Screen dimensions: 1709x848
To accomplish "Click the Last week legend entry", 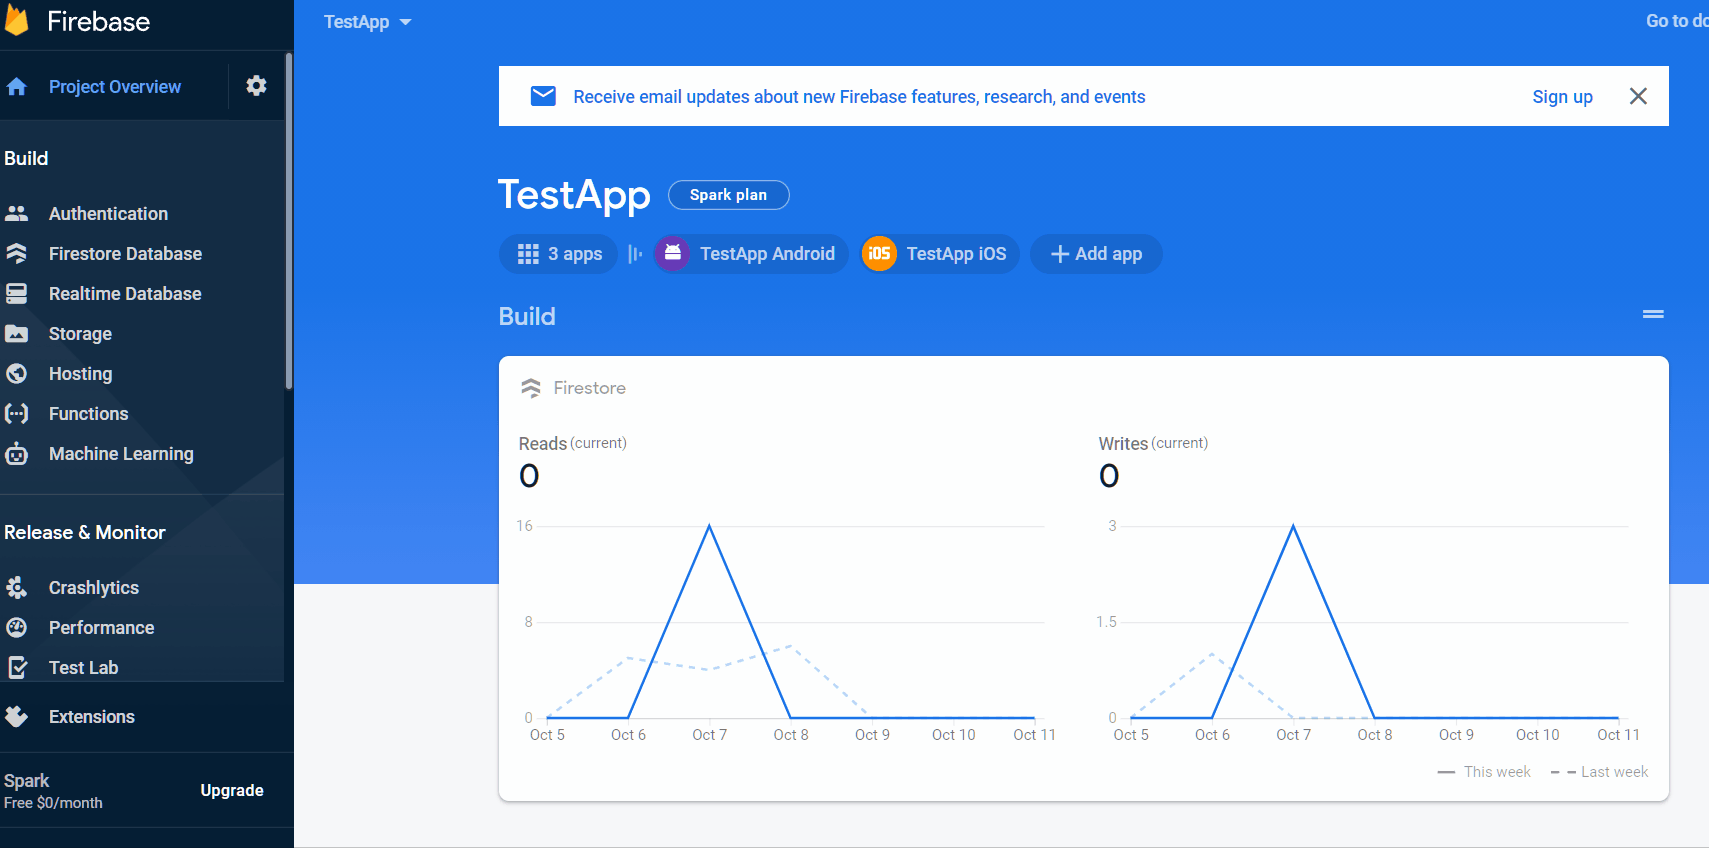I will pos(1599,772).
